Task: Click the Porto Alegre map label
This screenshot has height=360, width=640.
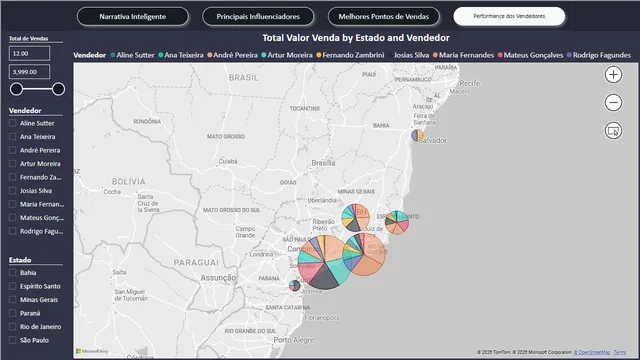Action: 294,340
